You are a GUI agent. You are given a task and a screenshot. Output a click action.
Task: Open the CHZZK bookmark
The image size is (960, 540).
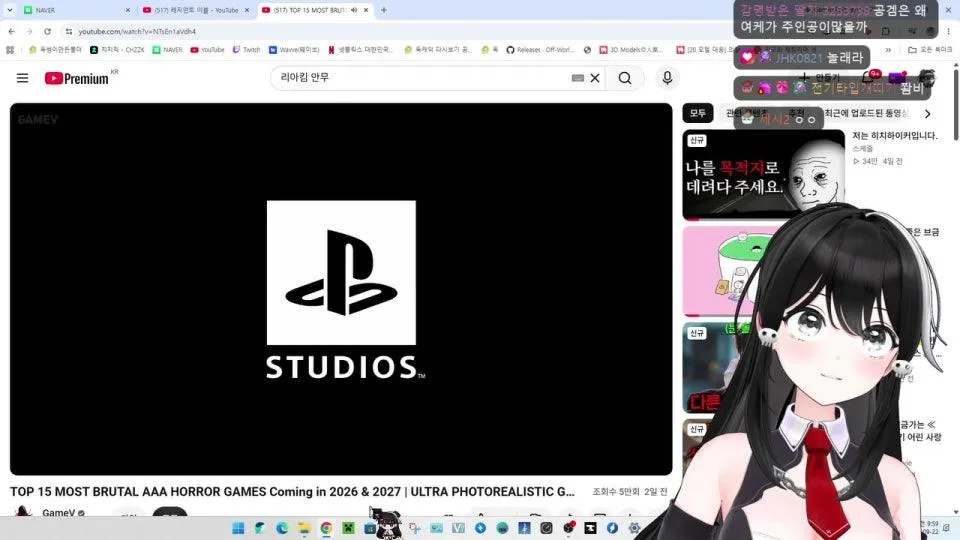tap(117, 50)
